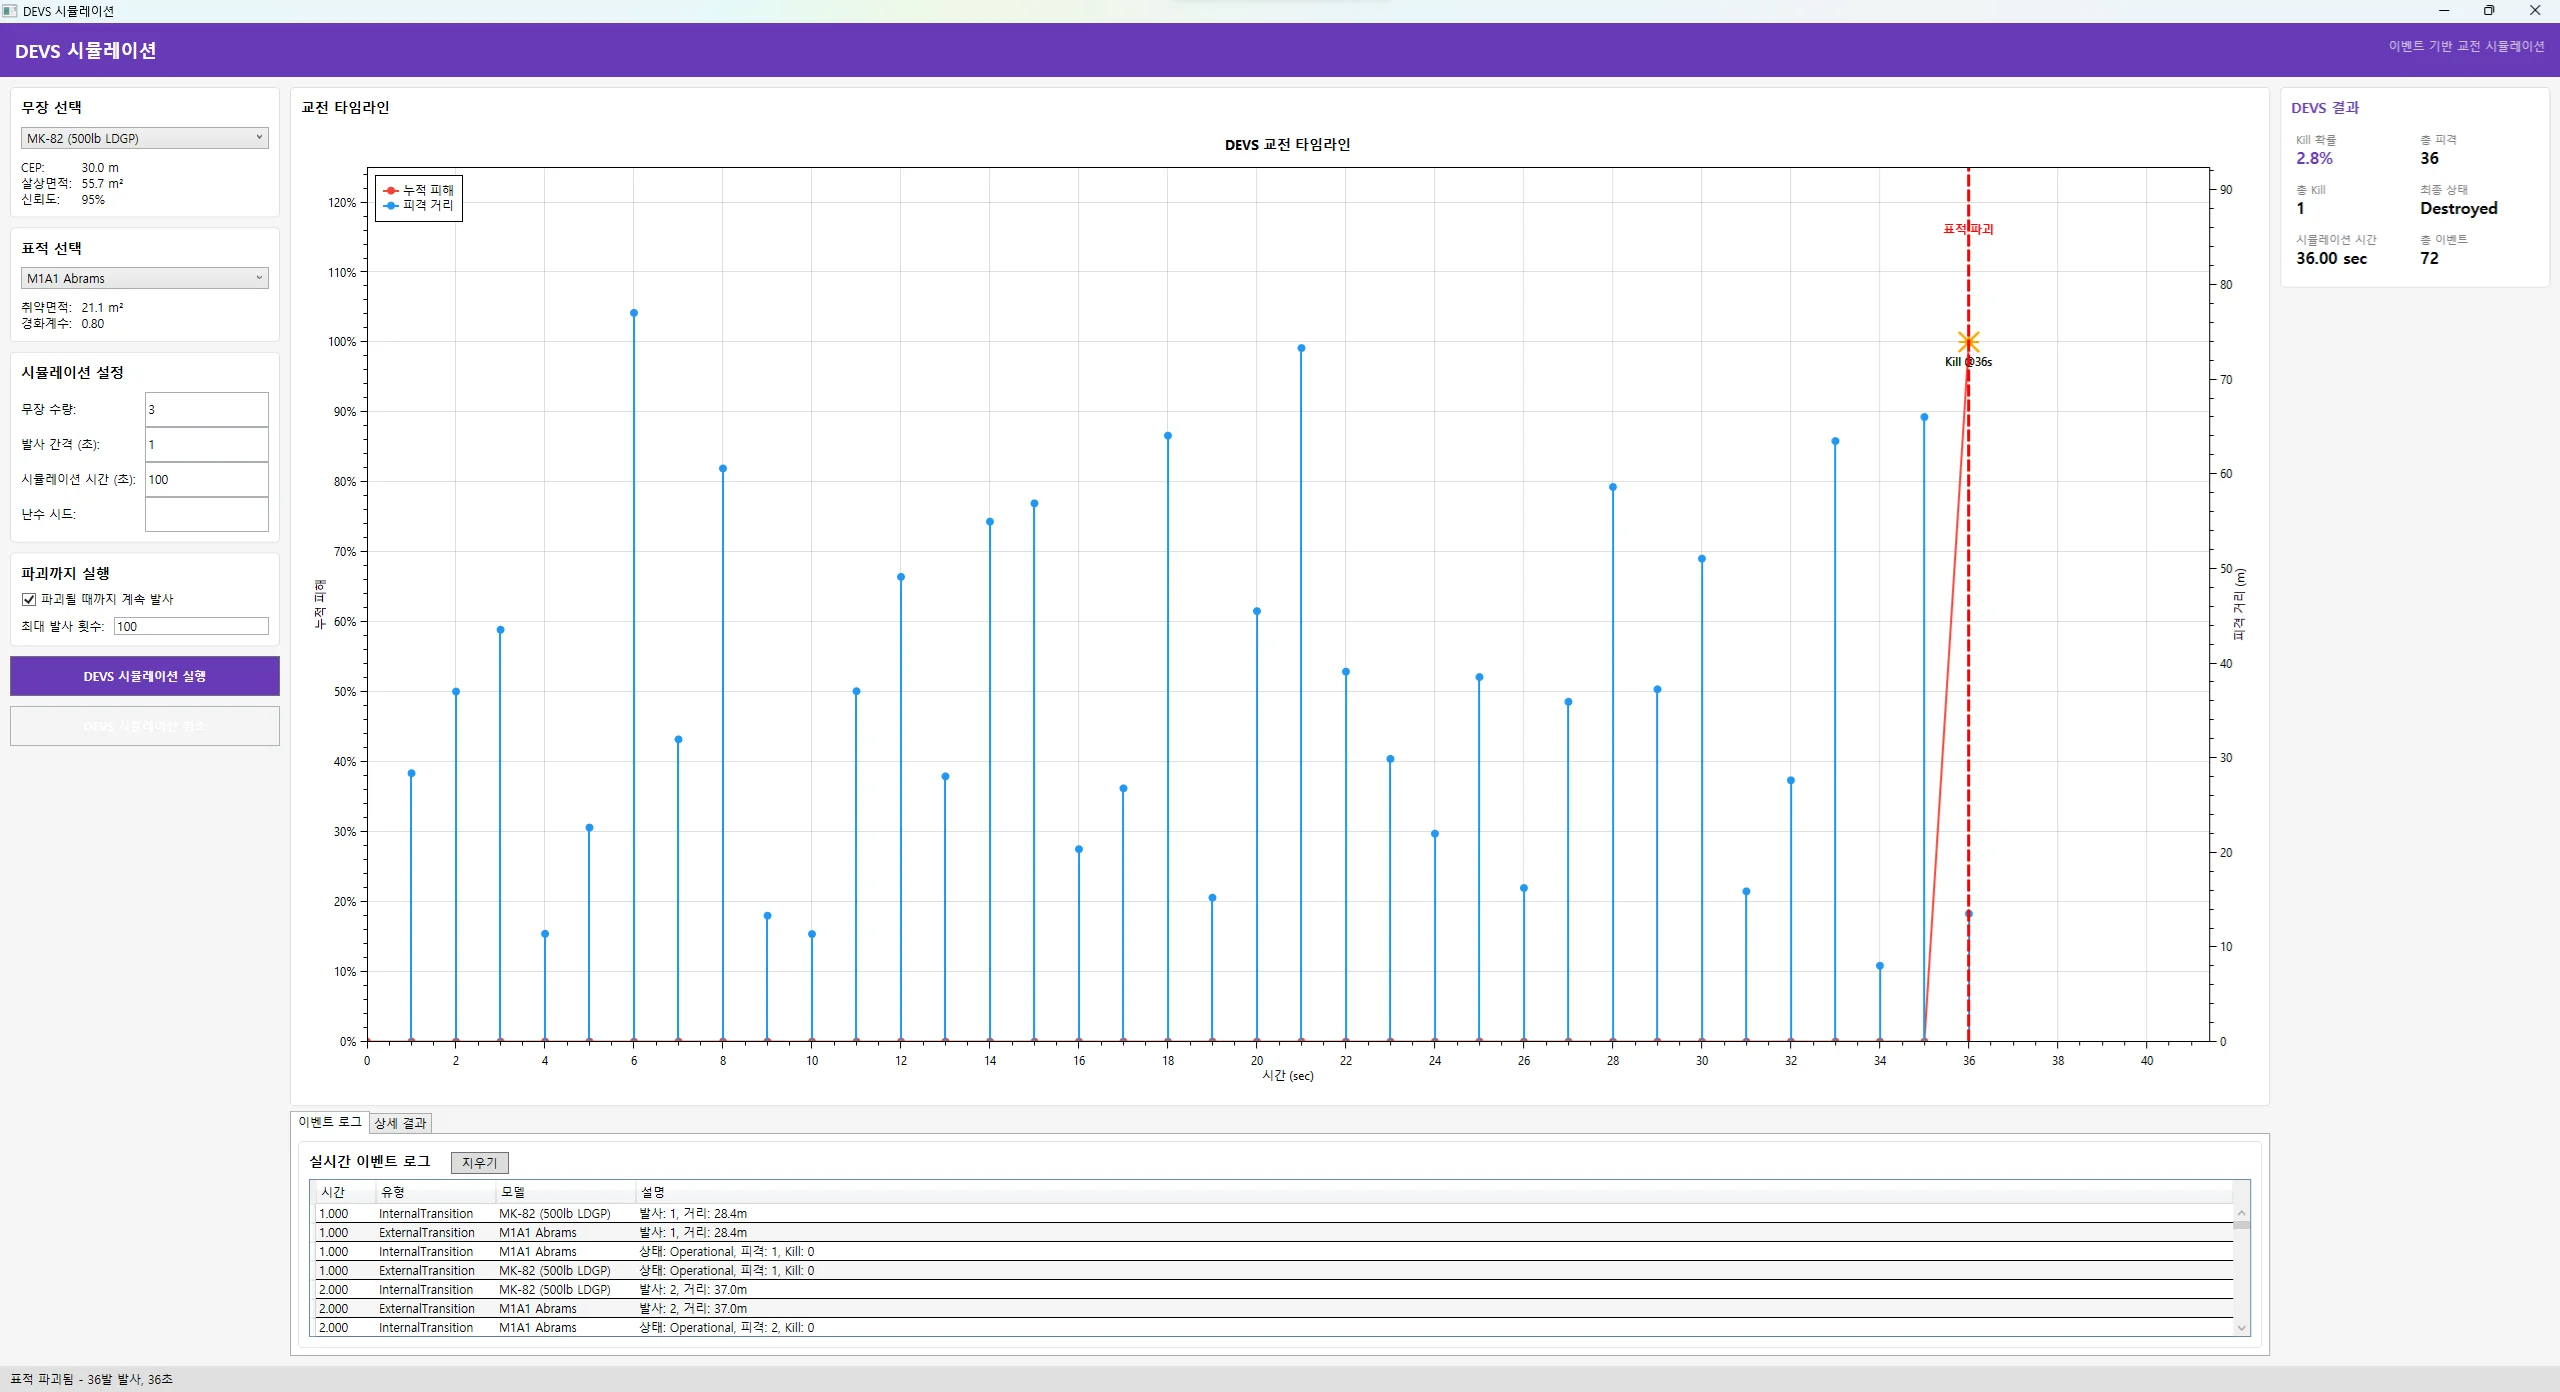Screen dimensions: 2560x1392
Task: Click the 지우기 clear log button
Action: point(479,1162)
